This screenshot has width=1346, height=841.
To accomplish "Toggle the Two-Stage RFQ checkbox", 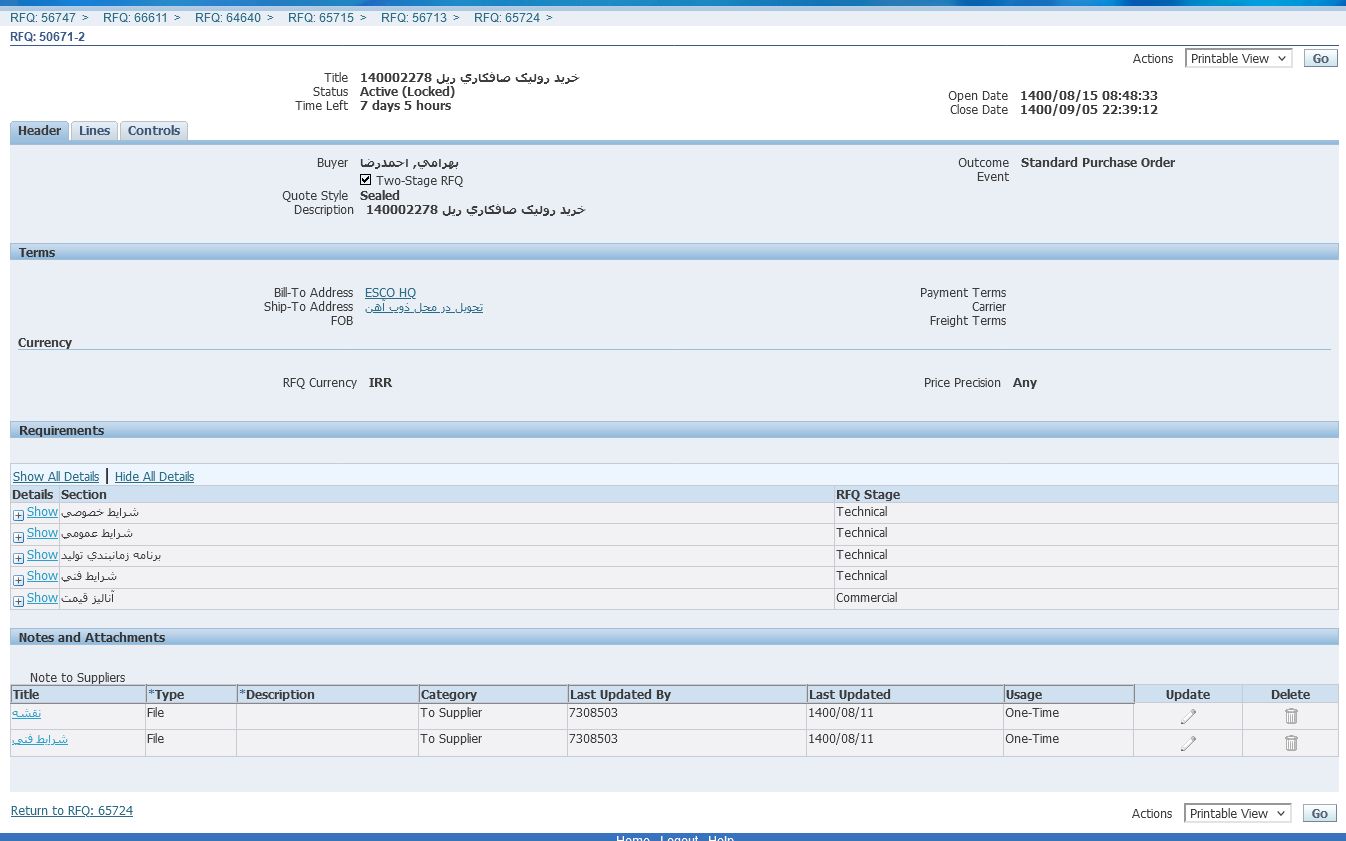I will point(366,180).
